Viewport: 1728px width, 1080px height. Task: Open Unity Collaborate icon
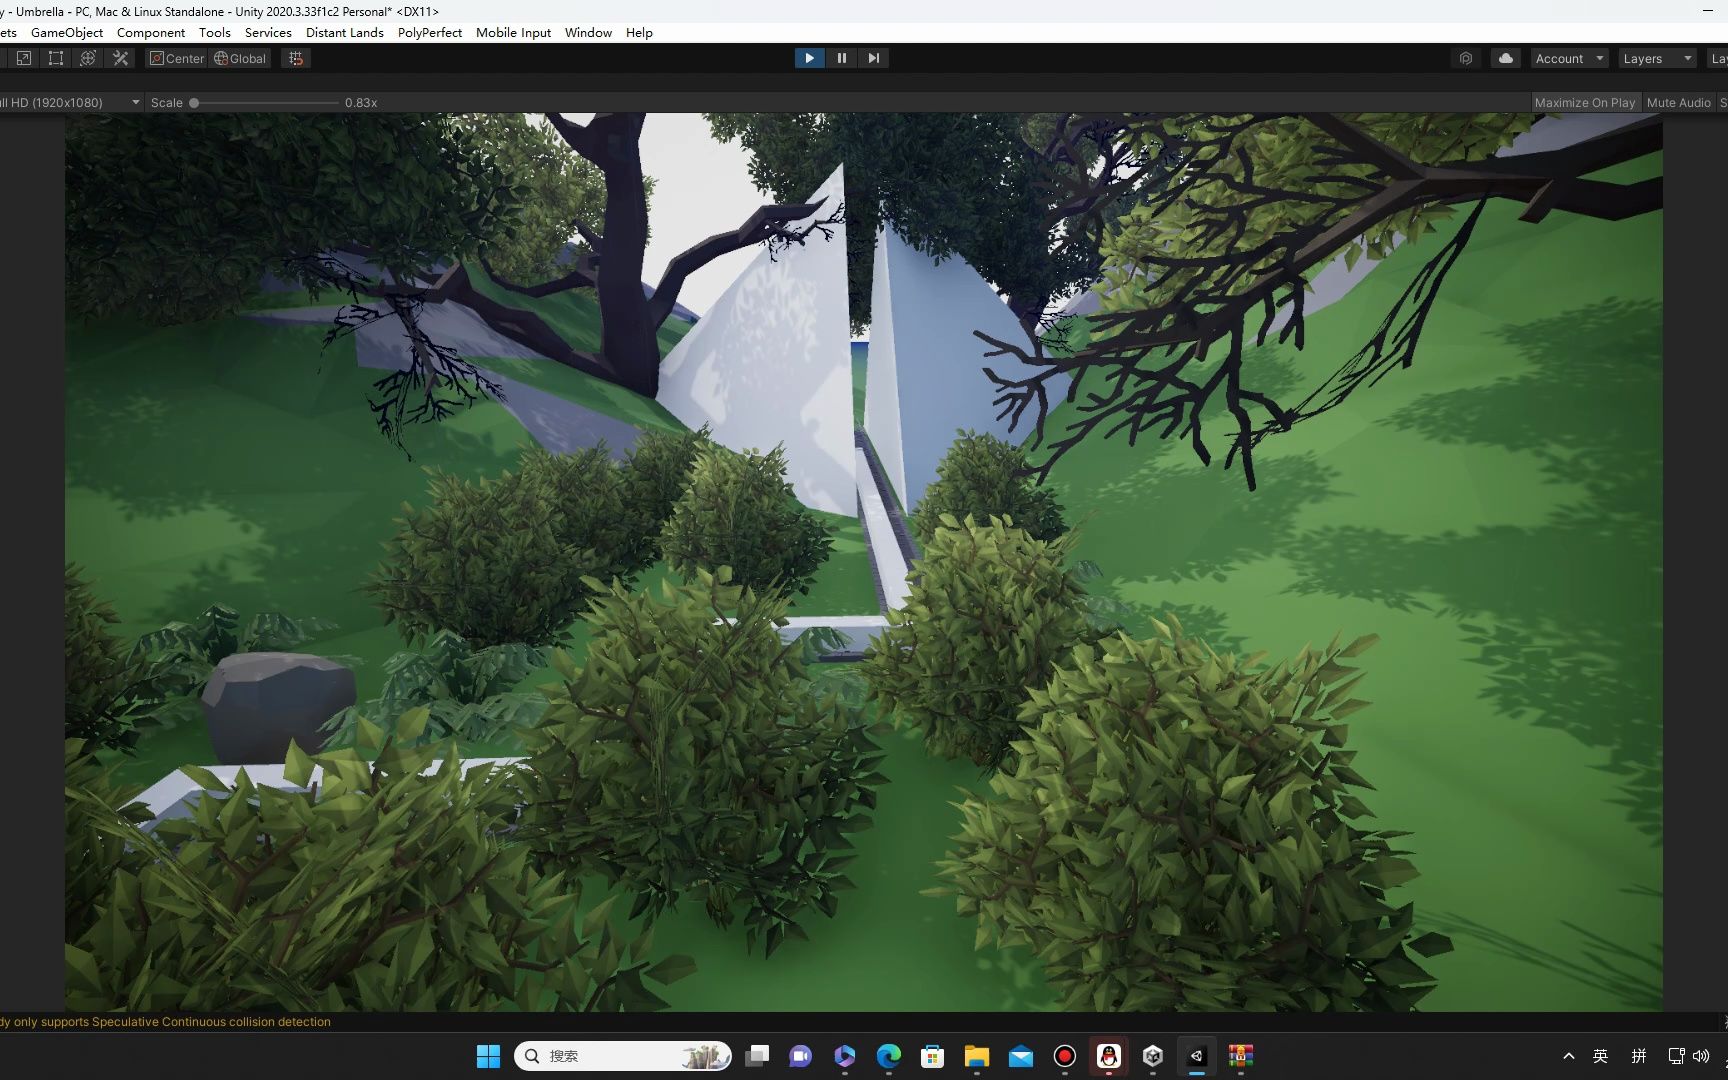point(1465,59)
